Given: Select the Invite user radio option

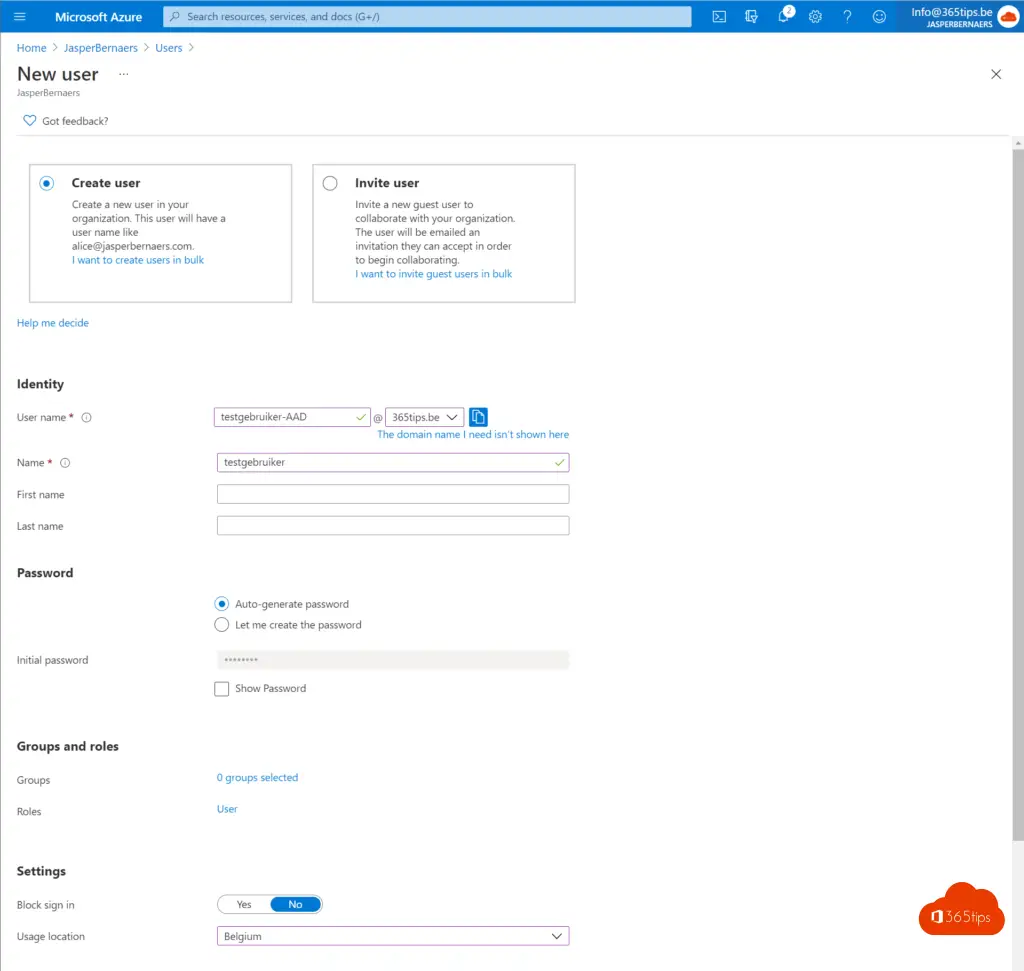Looking at the screenshot, I should tap(330, 183).
